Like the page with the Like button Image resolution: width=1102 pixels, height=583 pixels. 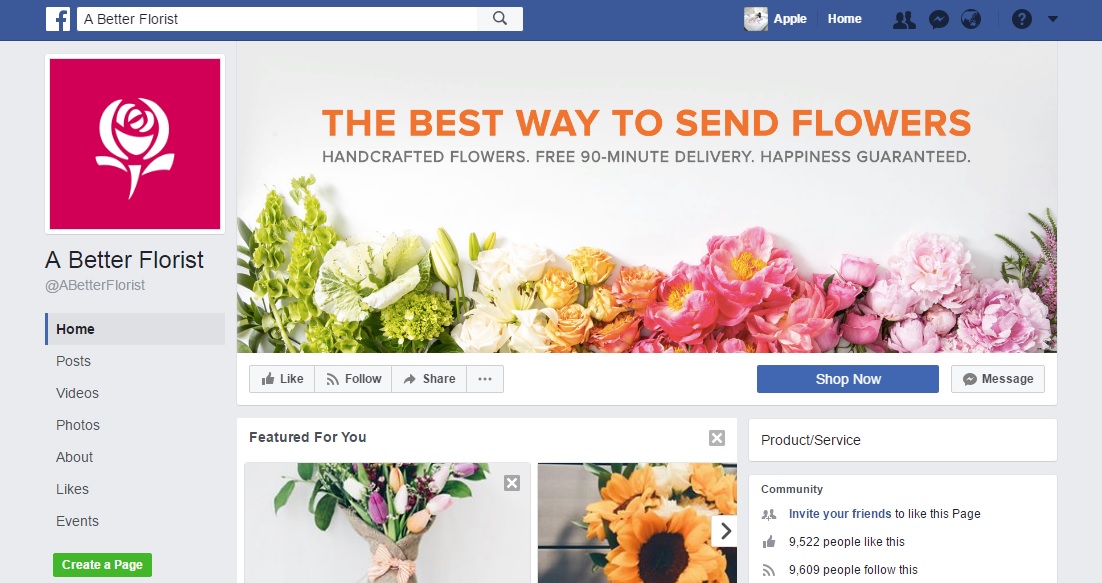pyautogui.click(x=282, y=379)
